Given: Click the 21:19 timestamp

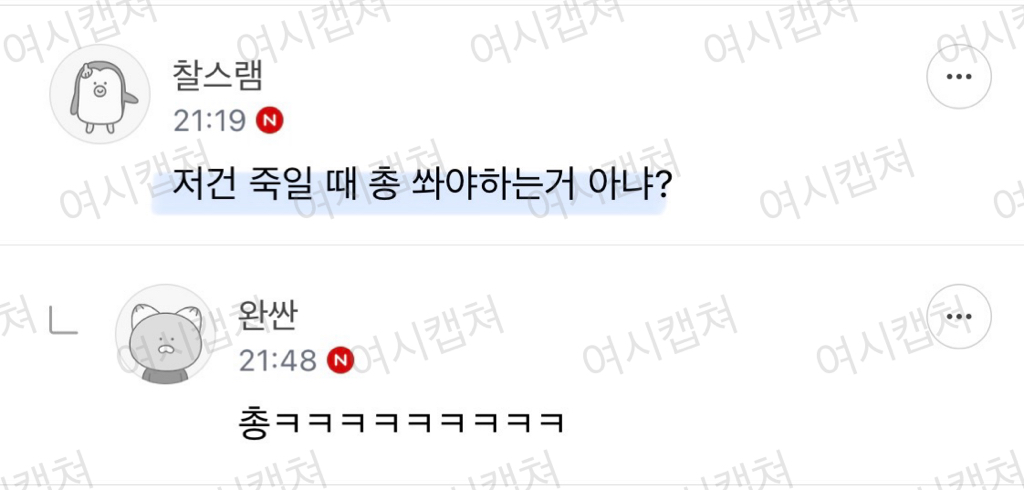Looking at the screenshot, I should 210,121.
